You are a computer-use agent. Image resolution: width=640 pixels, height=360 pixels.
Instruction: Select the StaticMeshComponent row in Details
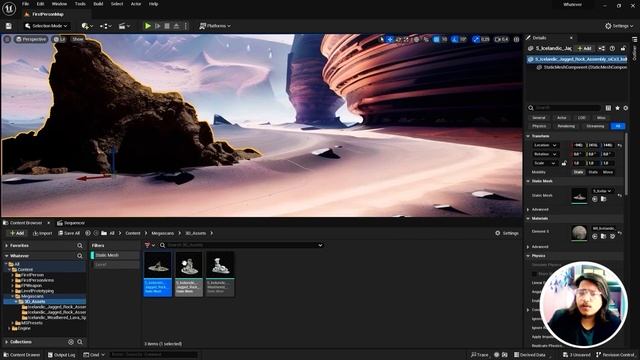[582, 67]
